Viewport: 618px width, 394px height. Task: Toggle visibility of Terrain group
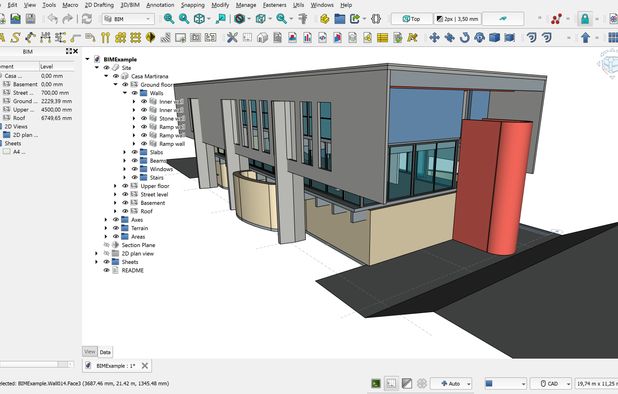pyautogui.click(x=116, y=228)
